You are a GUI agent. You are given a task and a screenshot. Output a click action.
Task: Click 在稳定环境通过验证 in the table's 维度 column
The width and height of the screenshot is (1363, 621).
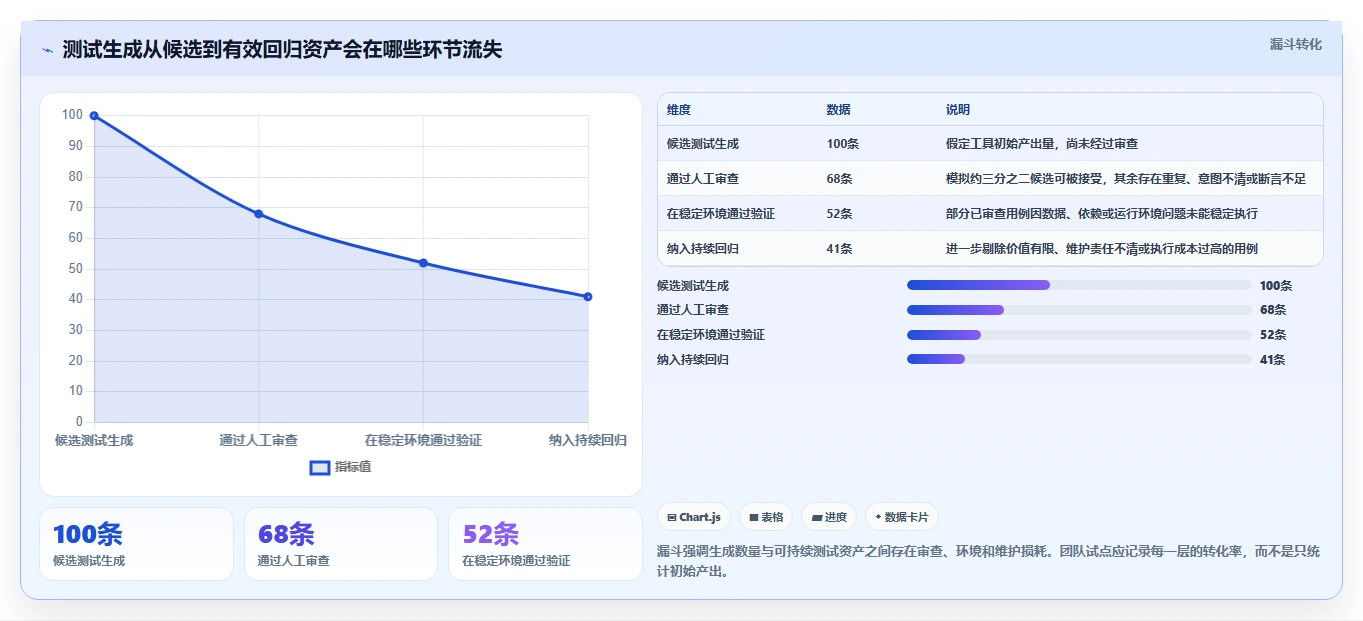click(721, 214)
